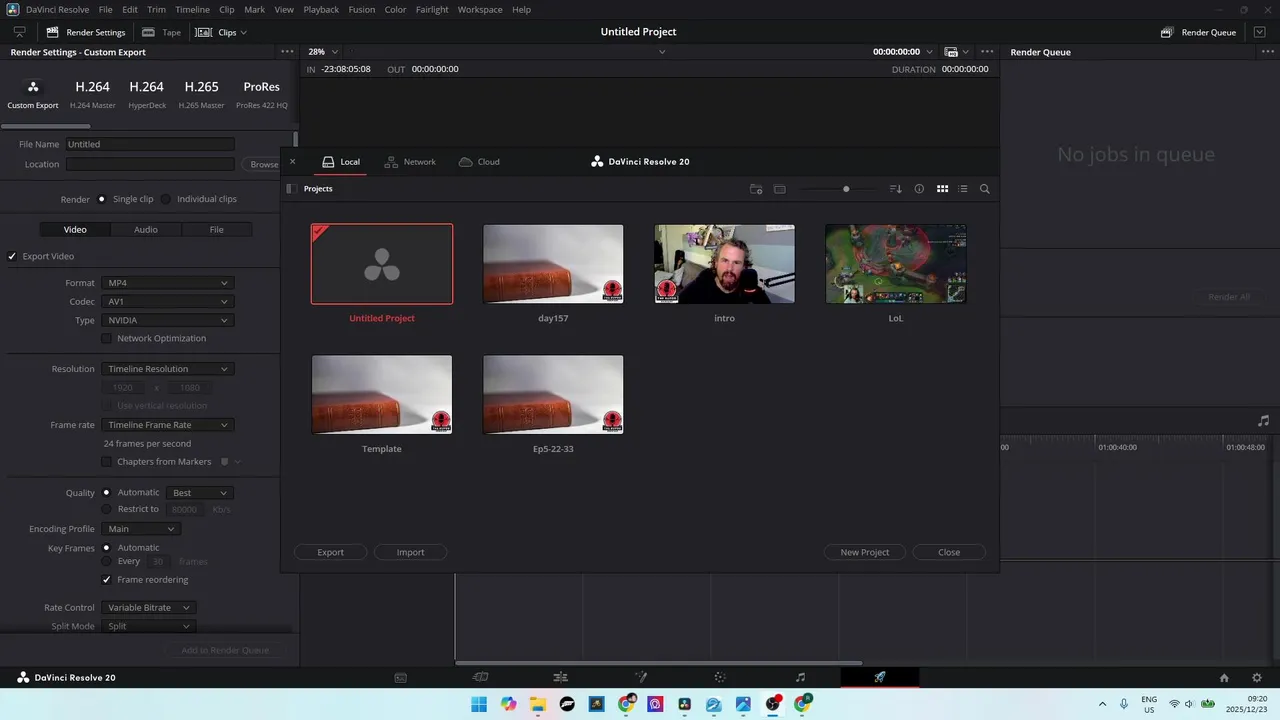Switch to the Cloud database tab
Image resolution: width=1280 pixels, height=720 pixels.
(479, 162)
